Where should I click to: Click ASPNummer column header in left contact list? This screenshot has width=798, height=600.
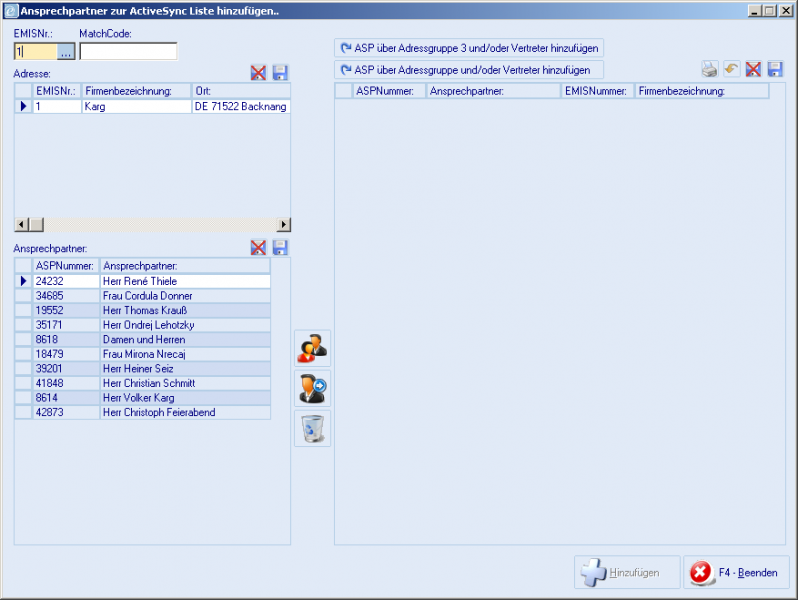click(66, 266)
